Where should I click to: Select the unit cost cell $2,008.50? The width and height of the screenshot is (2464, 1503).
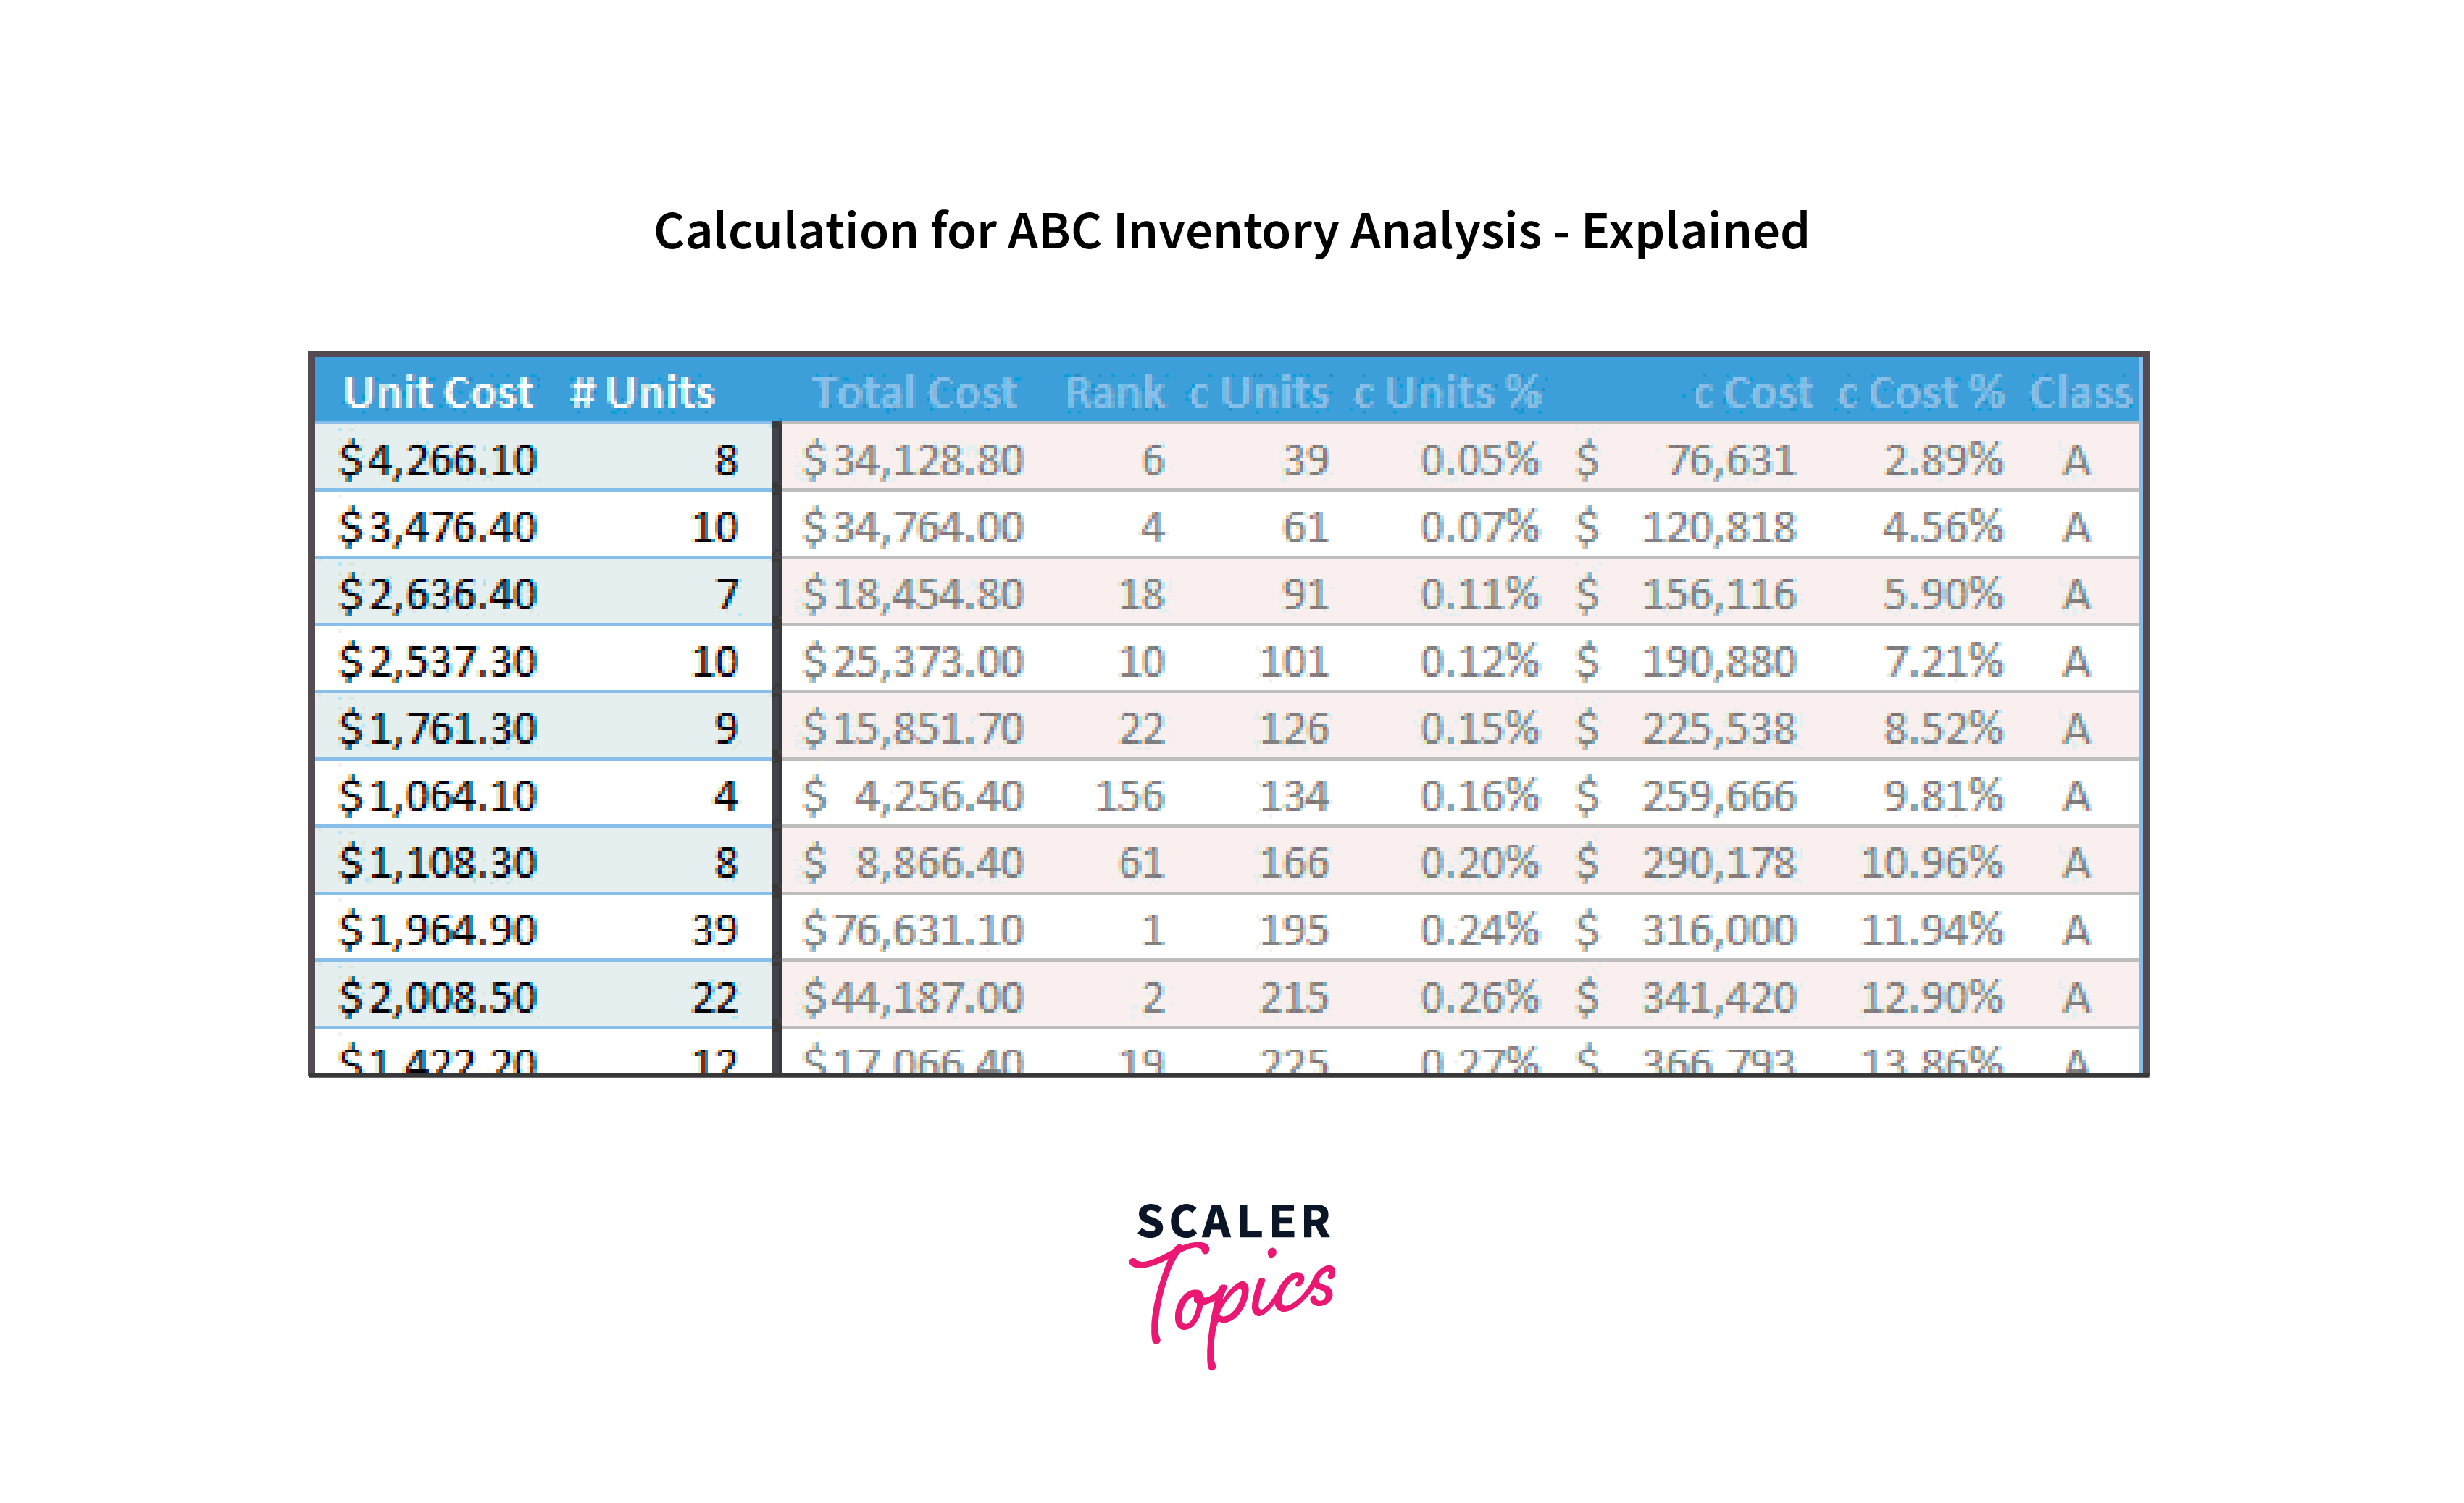pyautogui.click(x=437, y=997)
